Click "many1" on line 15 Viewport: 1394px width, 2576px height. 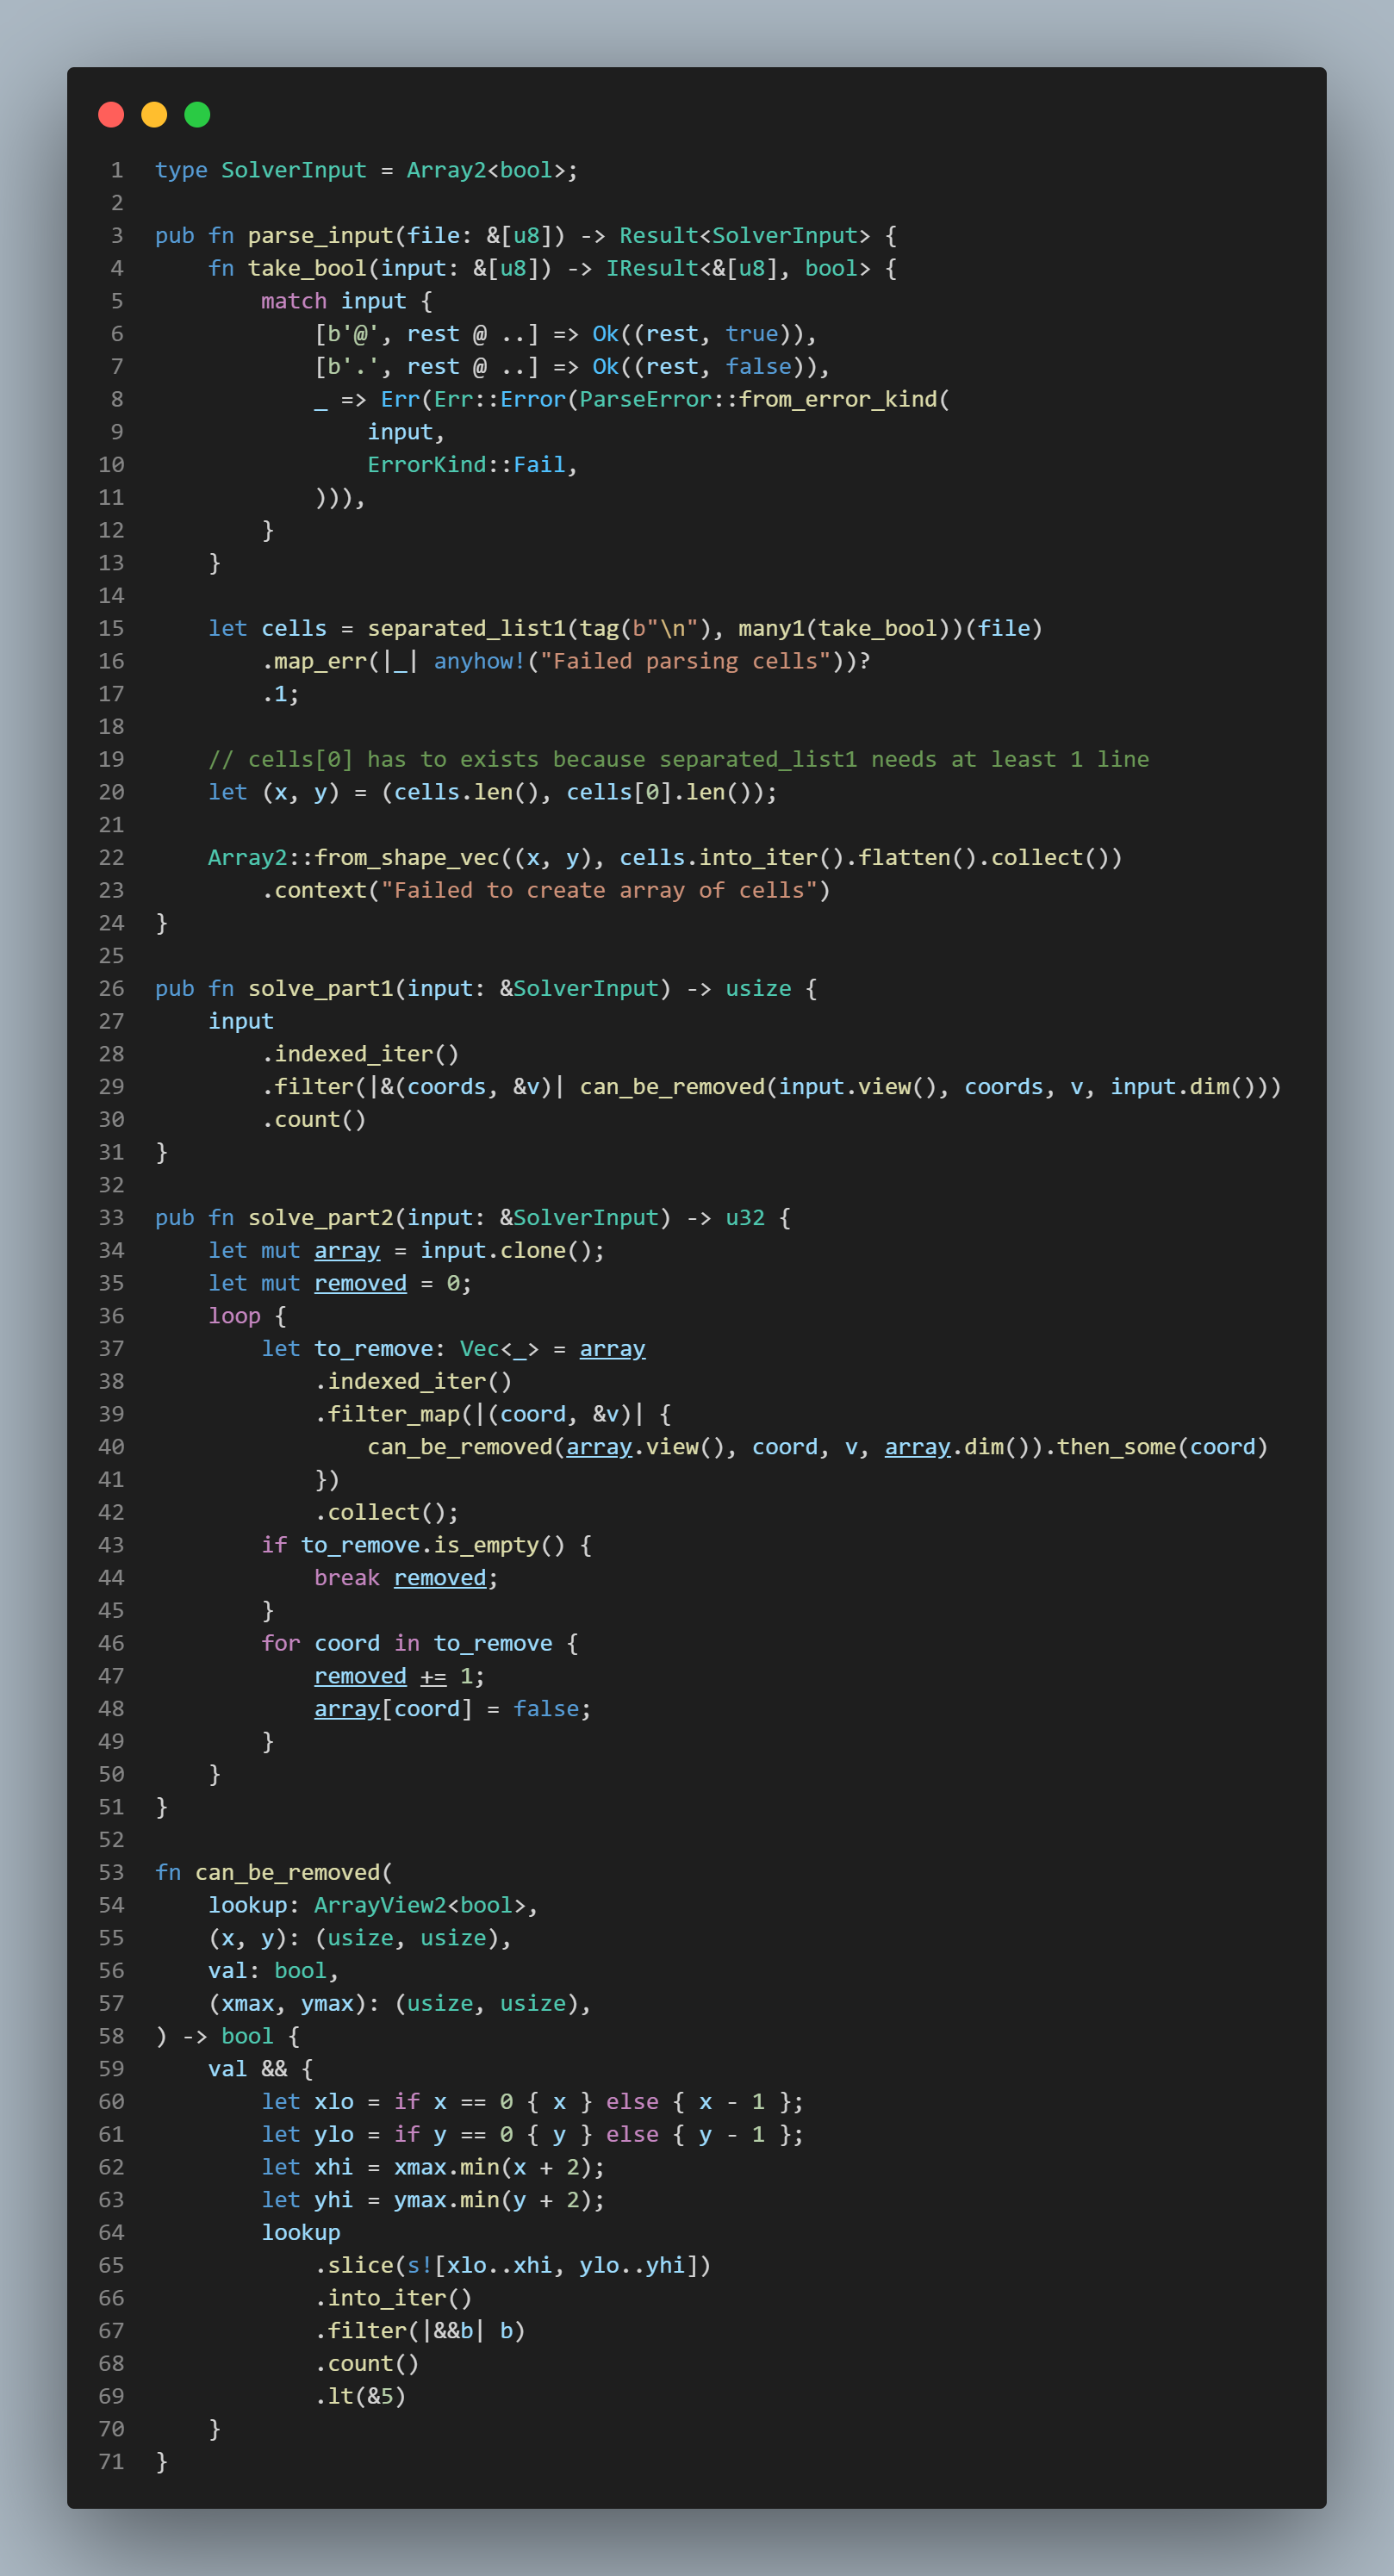coord(771,628)
